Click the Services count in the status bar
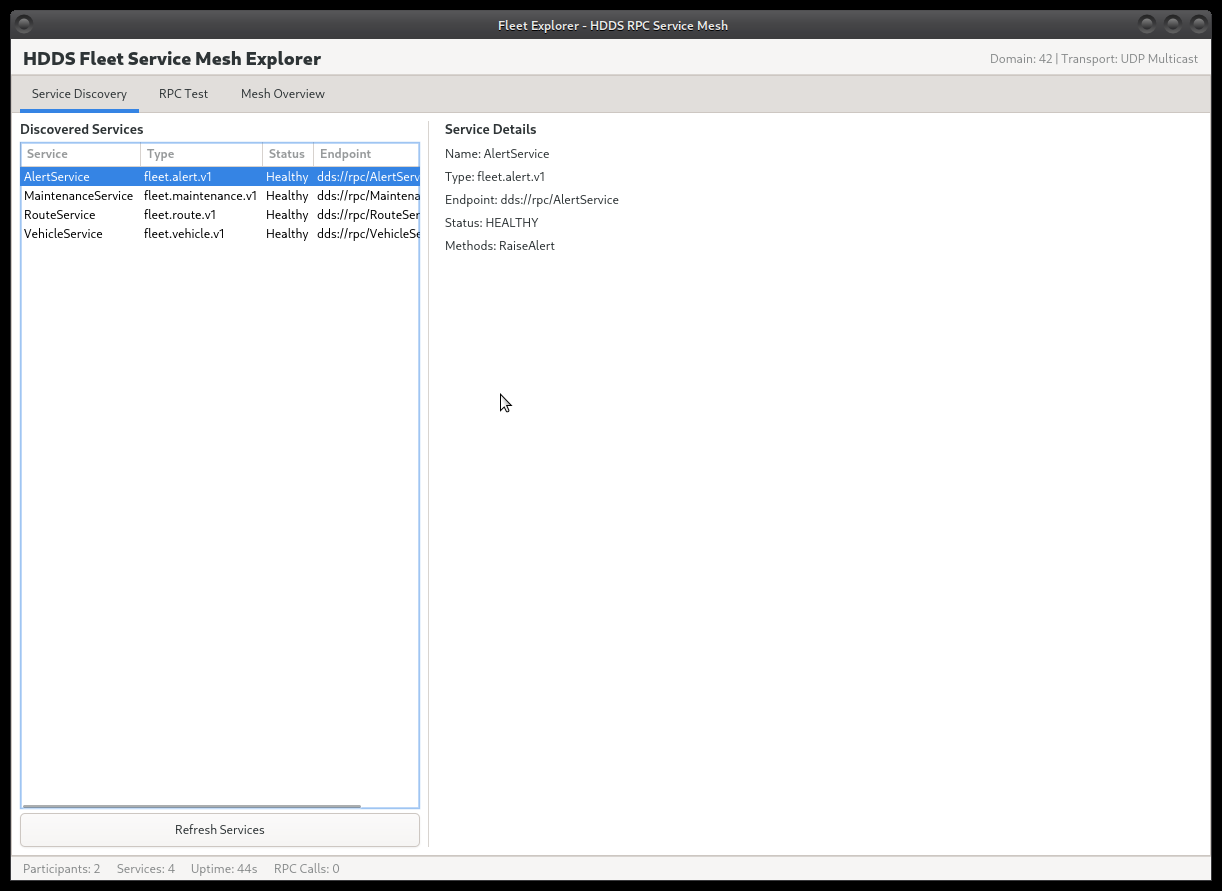This screenshot has height=891, width=1222. coord(145,868)
